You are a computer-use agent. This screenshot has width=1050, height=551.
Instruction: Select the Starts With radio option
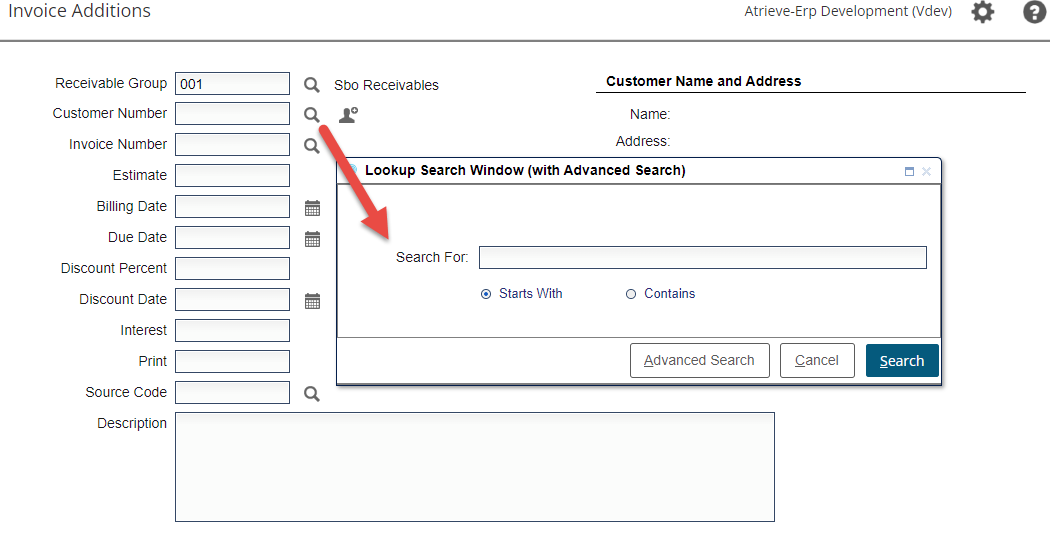point(486,294)
